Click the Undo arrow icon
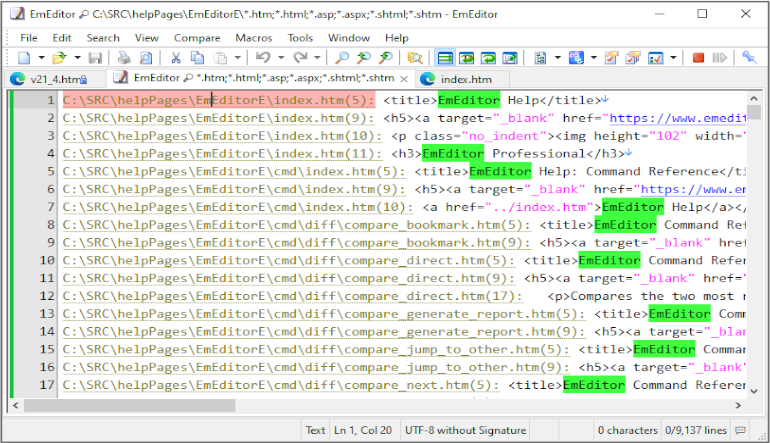The height and width of the screenshot is (443, 770). [x=263, y=58]
